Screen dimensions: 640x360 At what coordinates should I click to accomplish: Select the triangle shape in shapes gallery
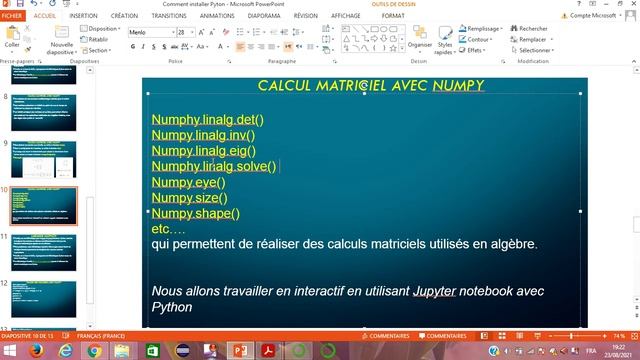(x=346, y=39)
